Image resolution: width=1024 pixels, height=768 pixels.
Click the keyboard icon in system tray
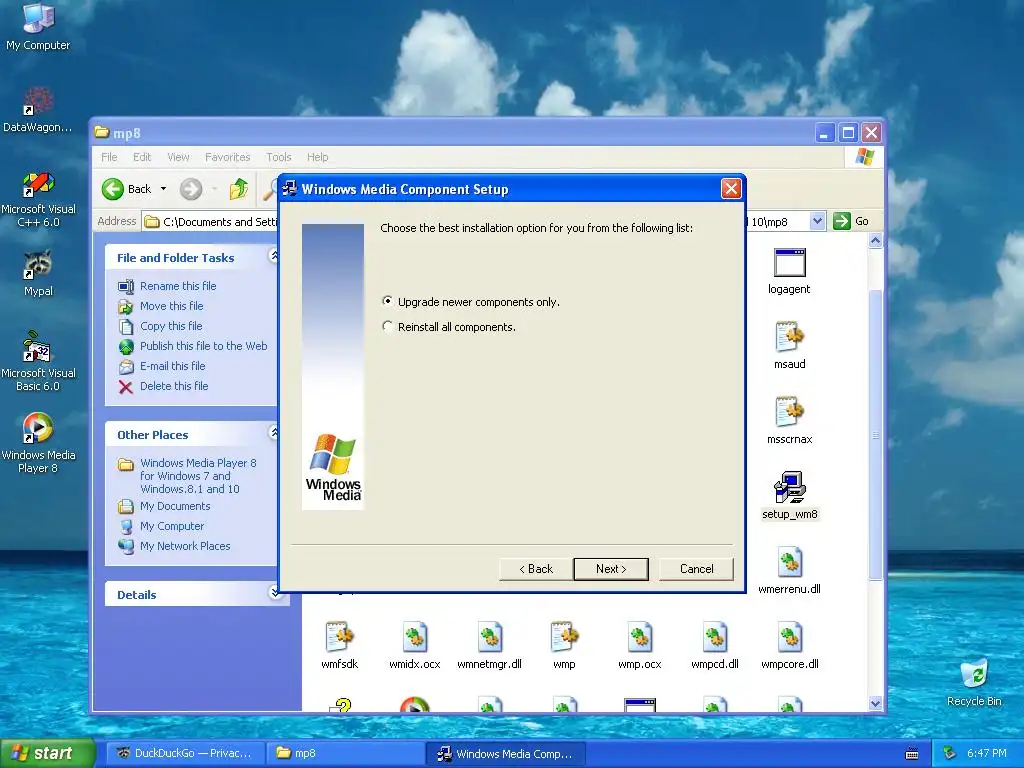(x=912, y=754)
